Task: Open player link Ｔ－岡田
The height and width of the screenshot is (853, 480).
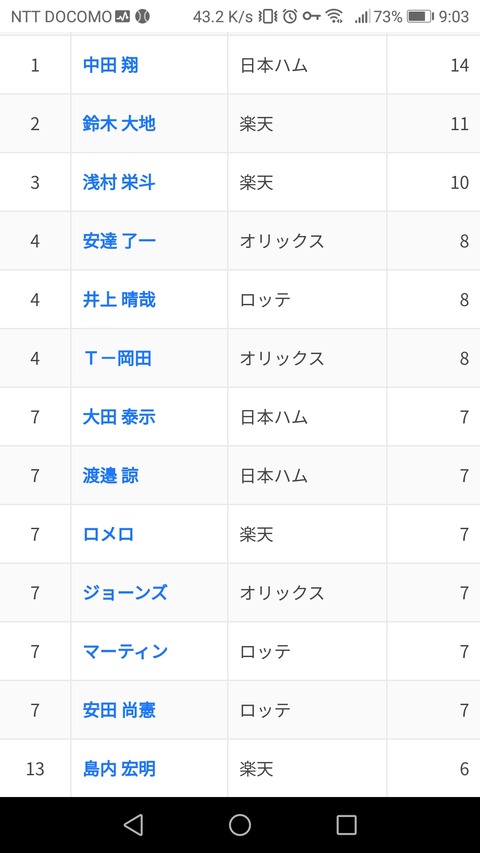Action: (x=117, y=358)
